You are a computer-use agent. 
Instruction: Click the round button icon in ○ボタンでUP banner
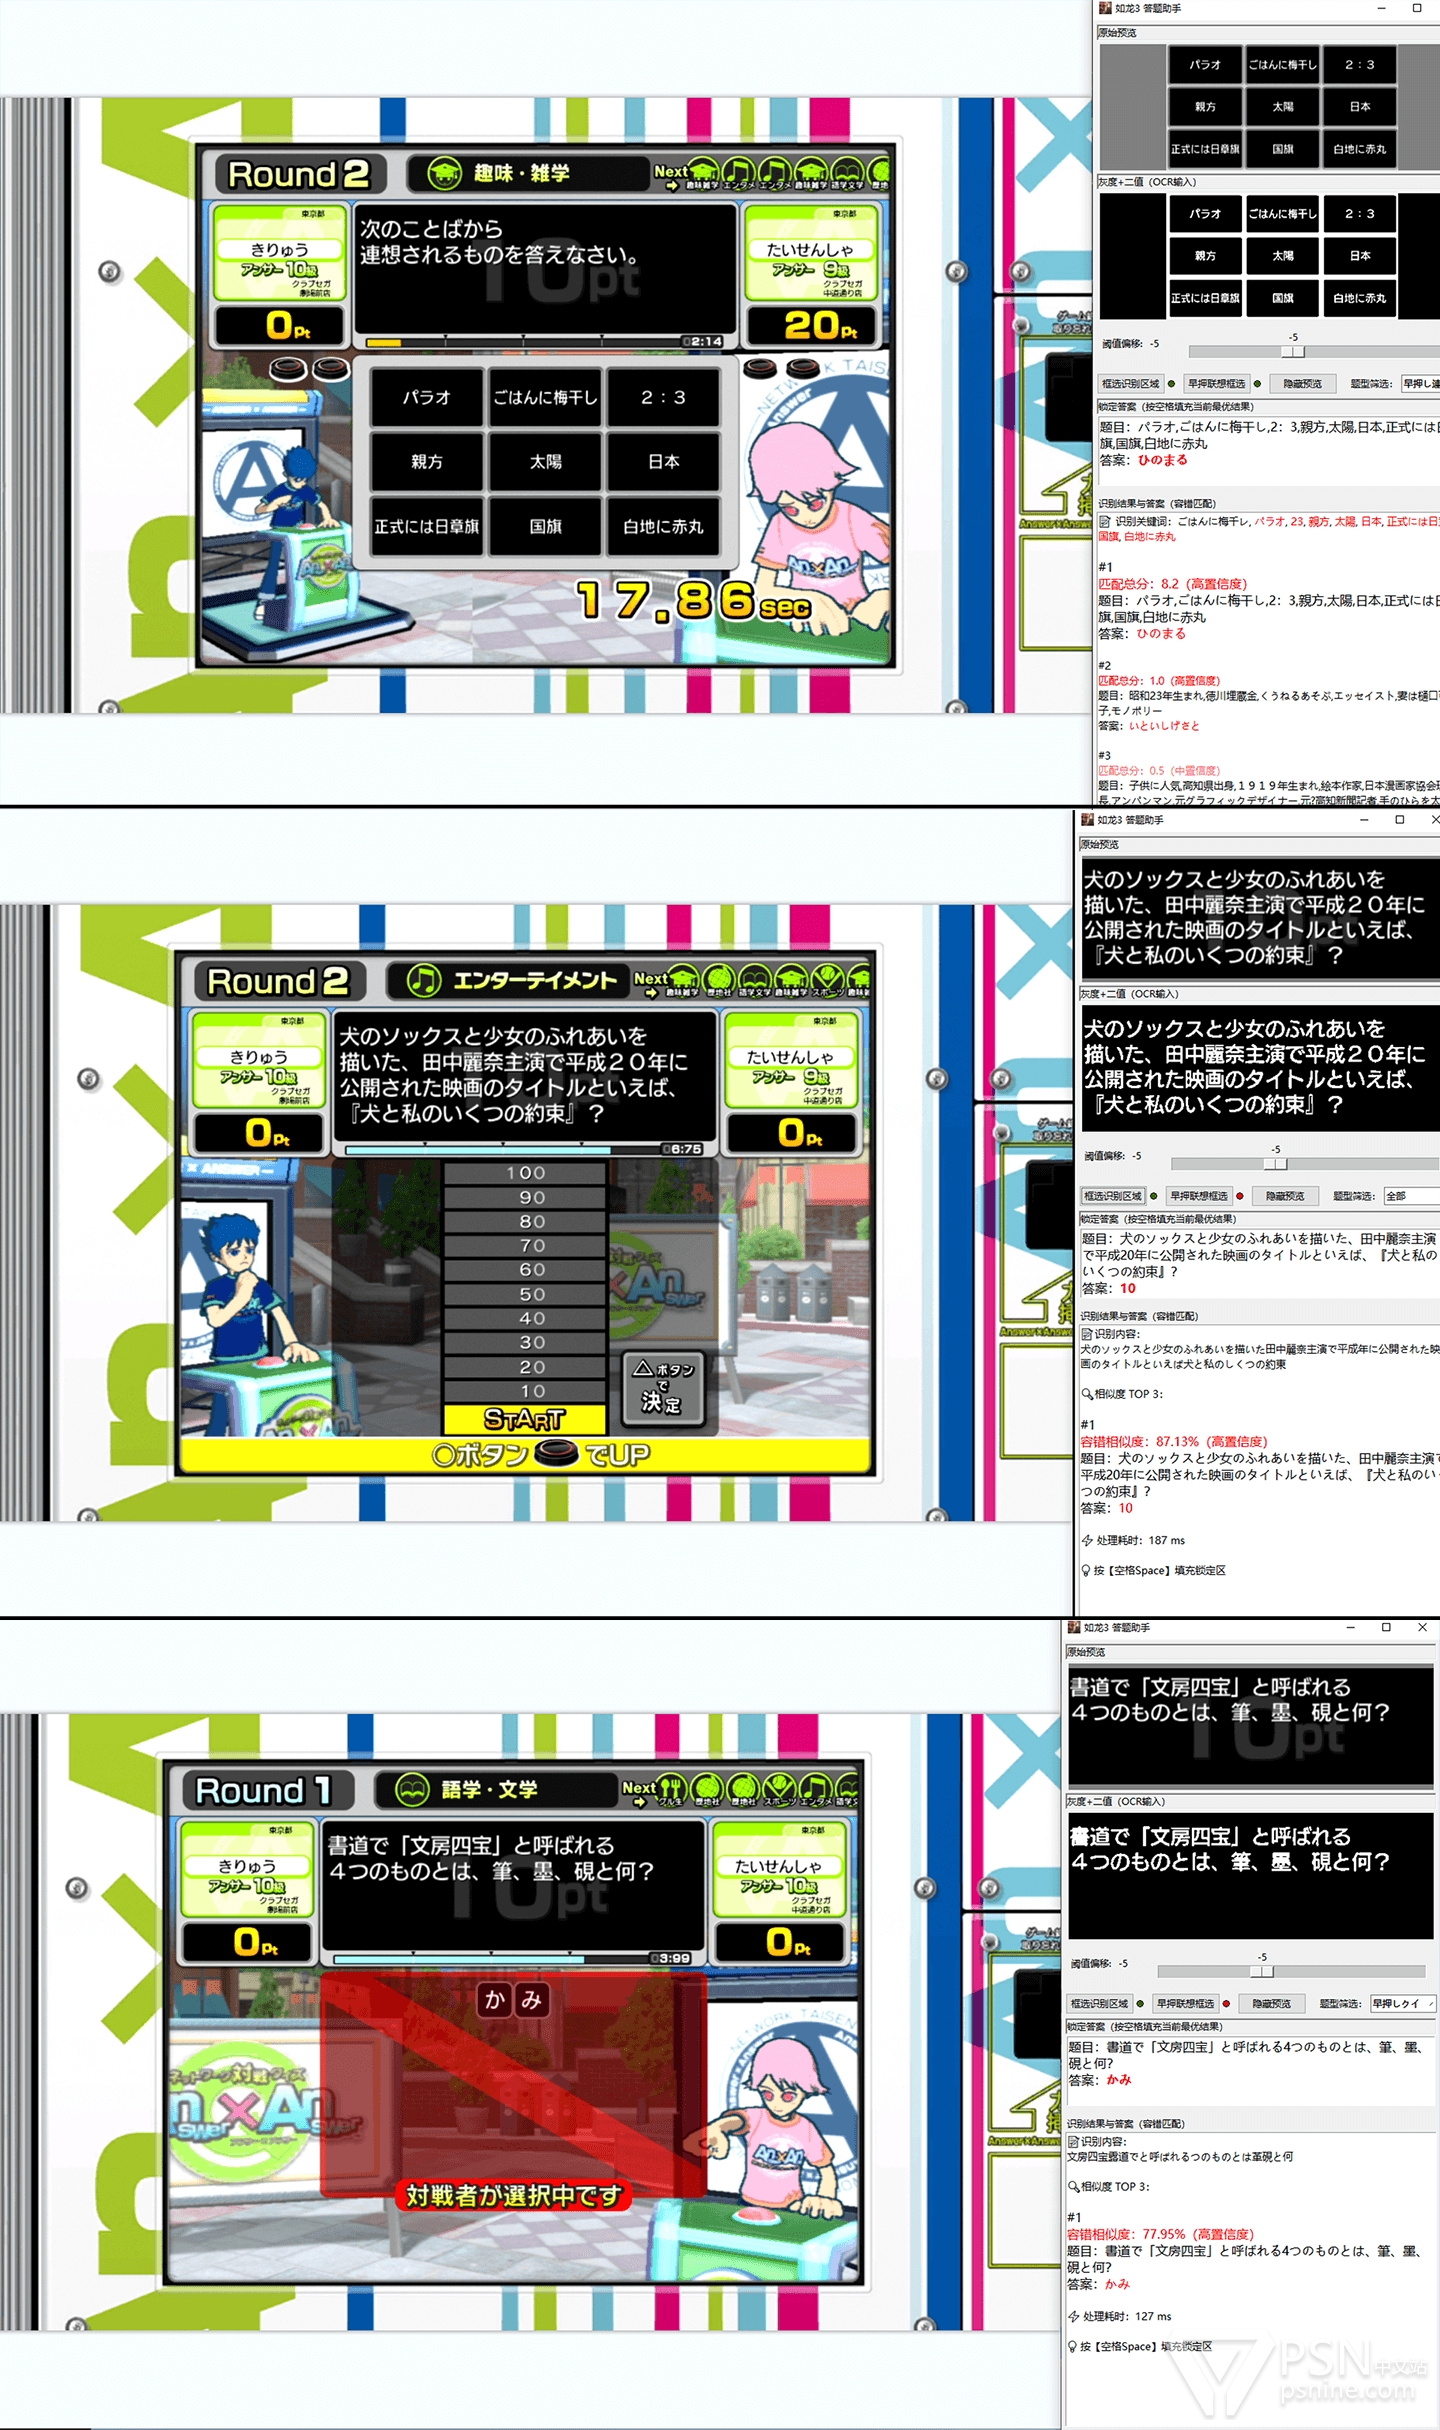pyautogui.click(x=556, y=1453)
